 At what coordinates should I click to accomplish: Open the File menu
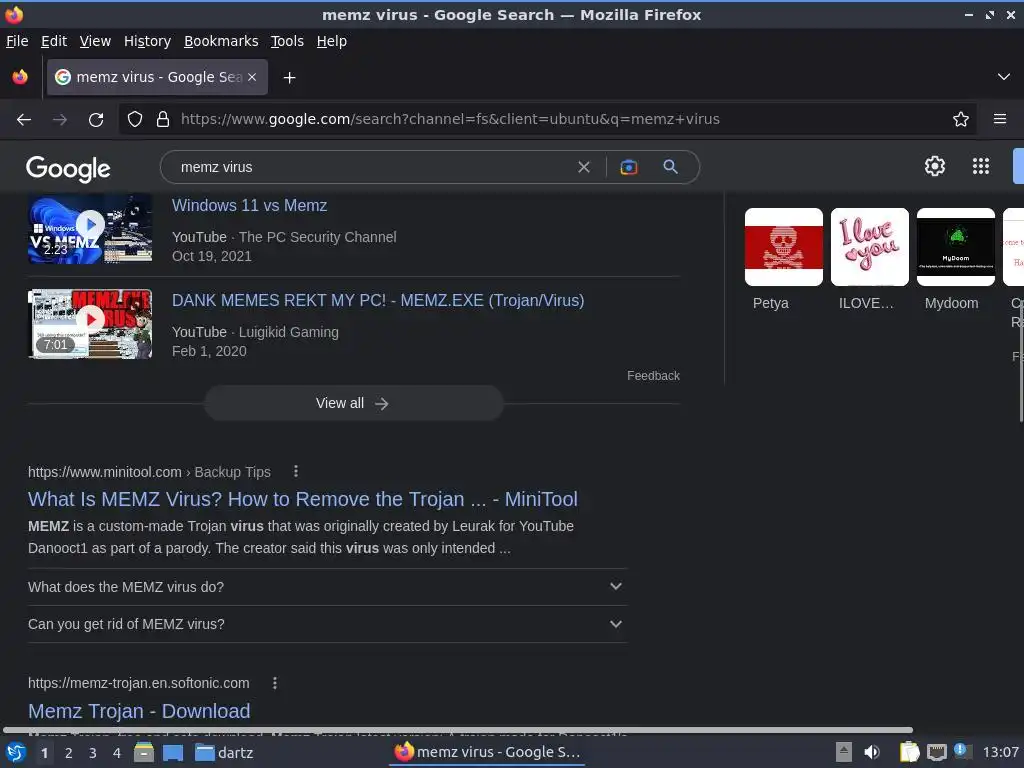(17, 41)
